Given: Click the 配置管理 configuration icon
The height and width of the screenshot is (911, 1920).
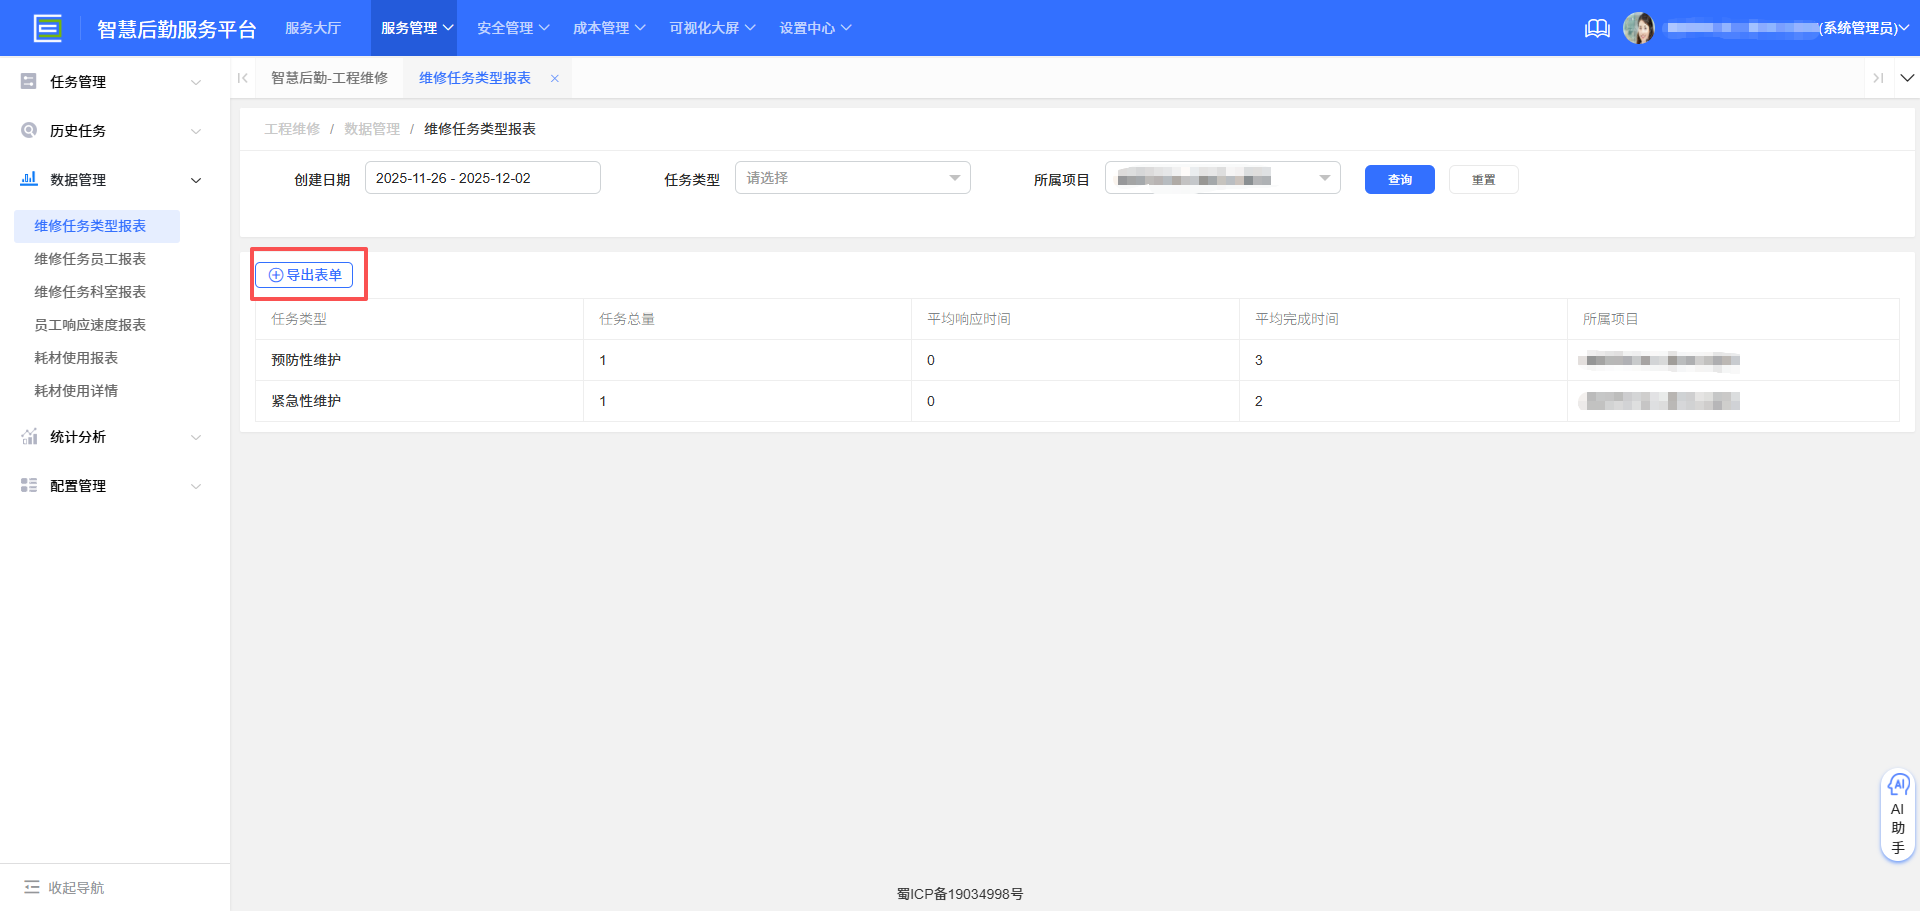Looking at the screenshot, I should tap(28, 485).
